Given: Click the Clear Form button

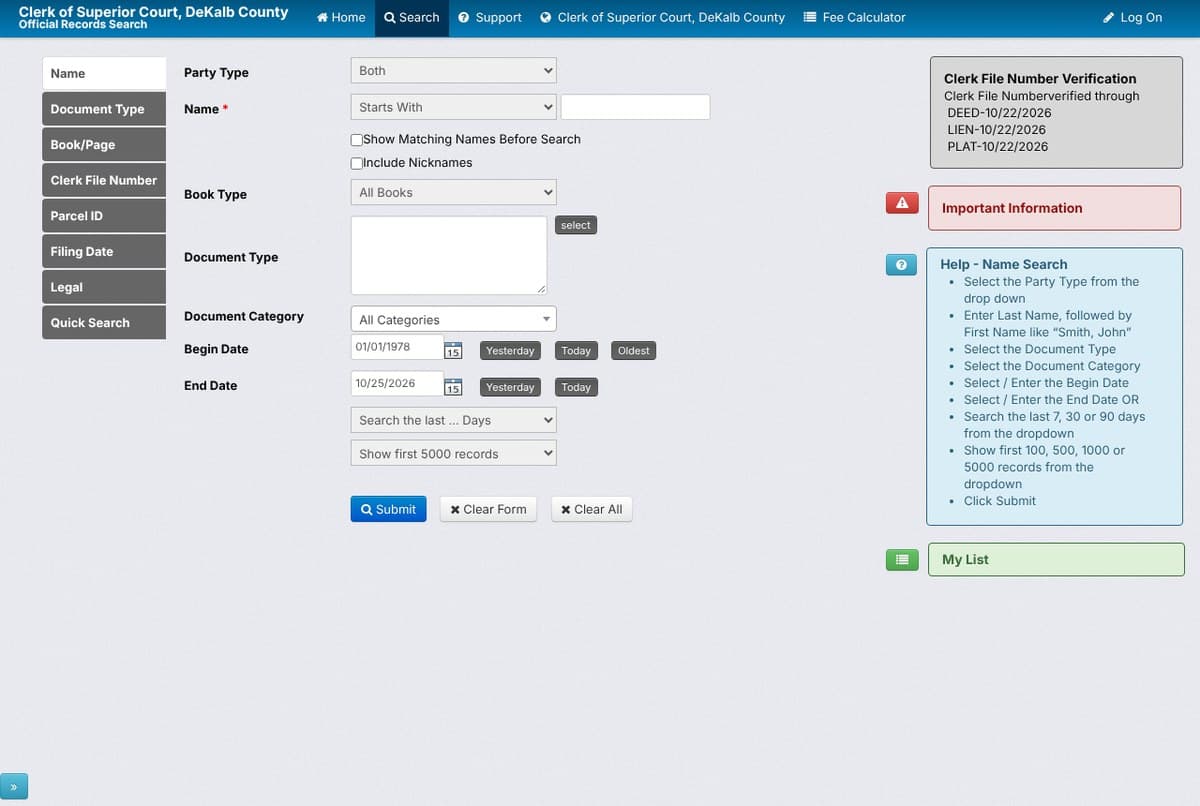Looking at the screenshot, I should [488, 509].
